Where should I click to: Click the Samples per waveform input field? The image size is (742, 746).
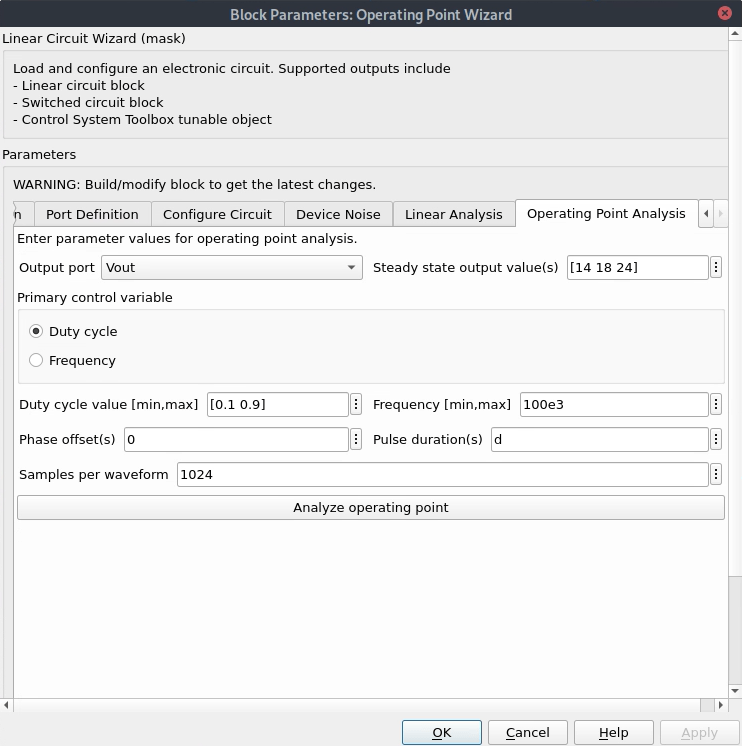pos(442,474)
